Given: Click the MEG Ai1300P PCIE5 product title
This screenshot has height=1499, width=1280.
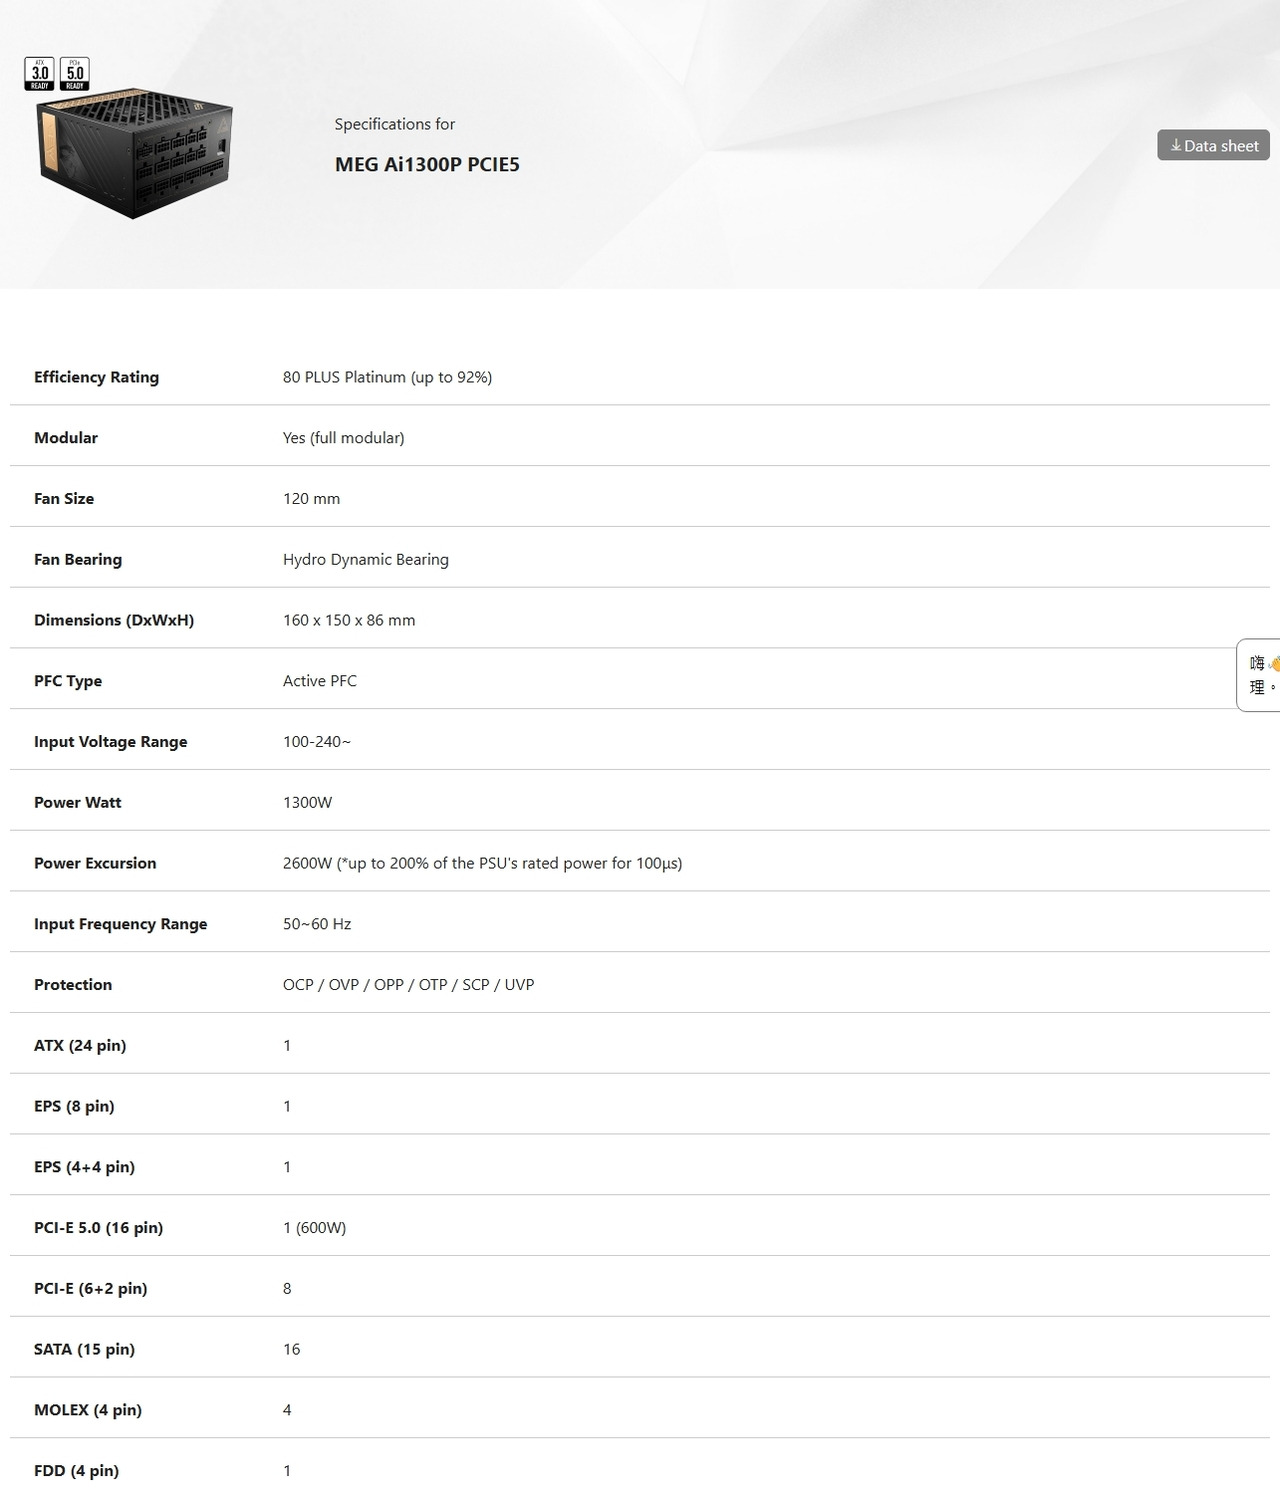Looking at the screenshot, I should coord(427,165).
